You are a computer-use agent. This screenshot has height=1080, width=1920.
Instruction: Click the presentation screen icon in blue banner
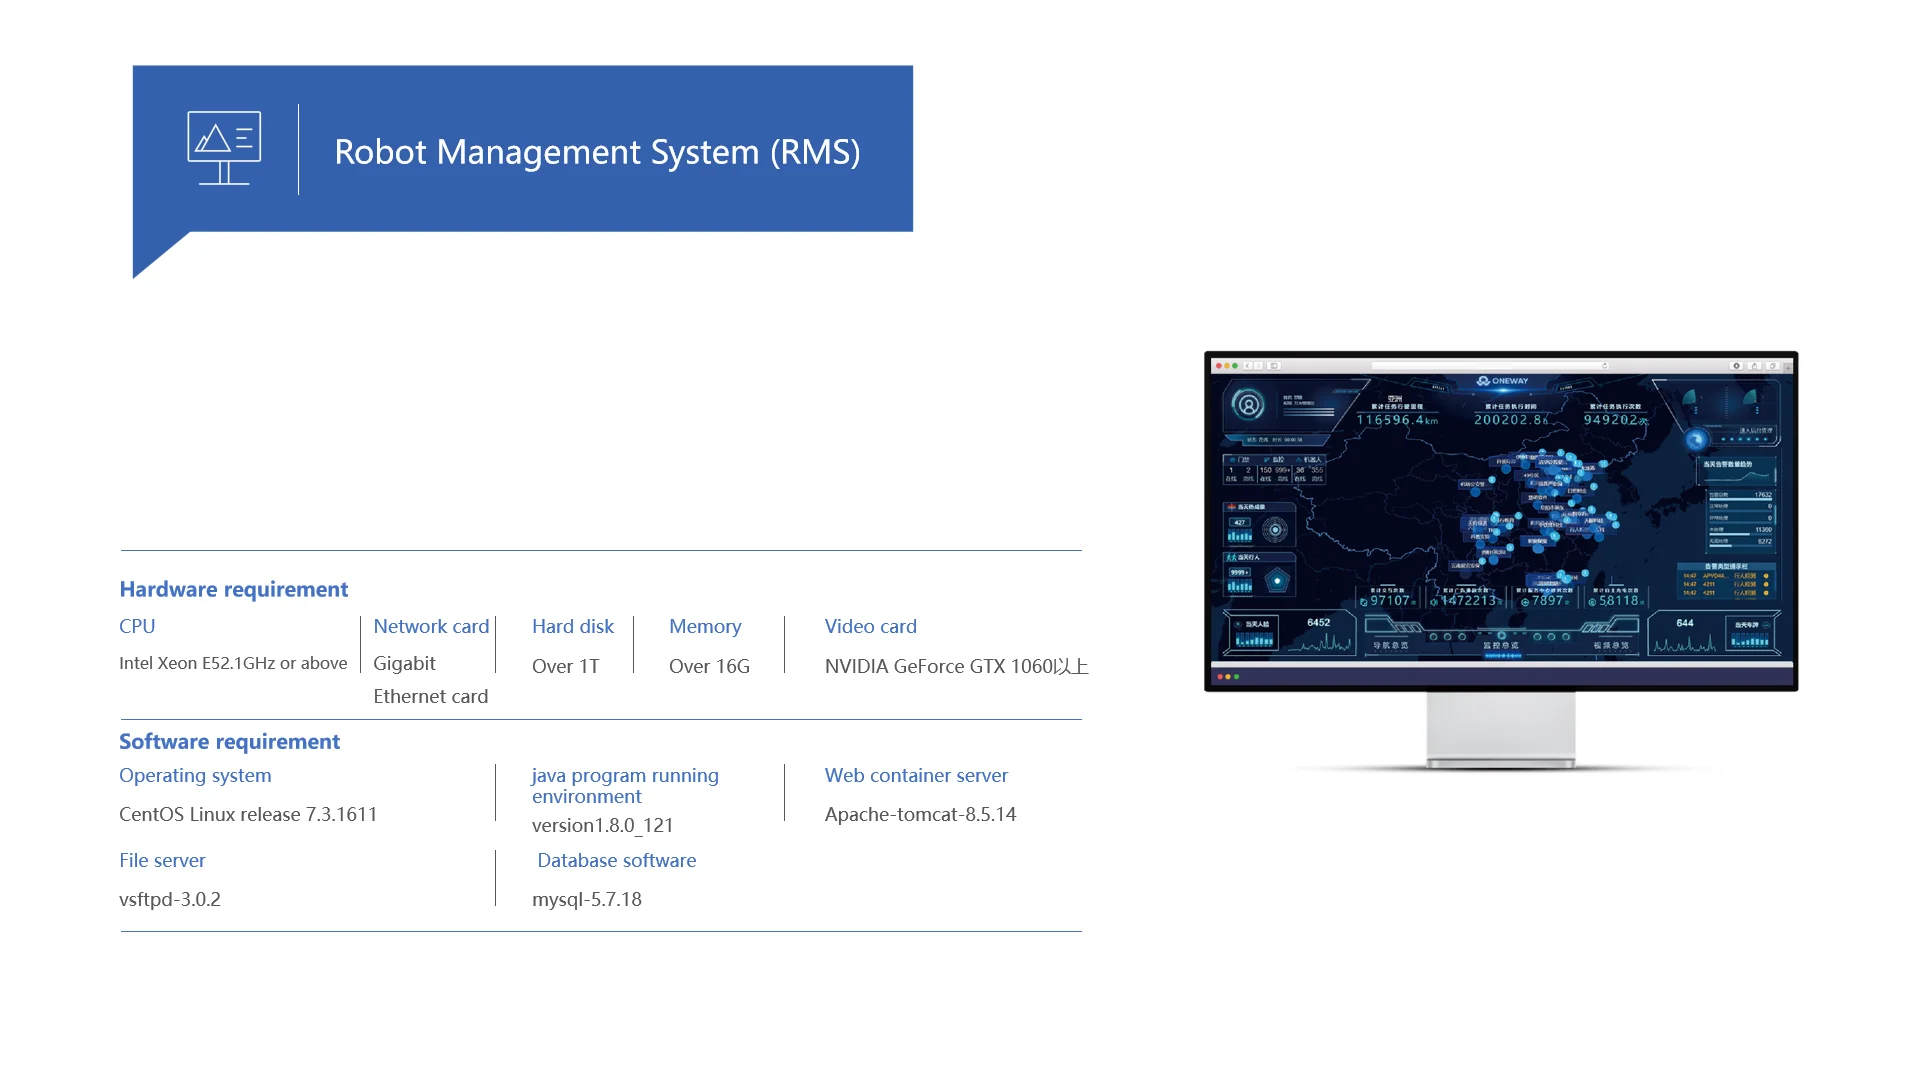[224, 148]
